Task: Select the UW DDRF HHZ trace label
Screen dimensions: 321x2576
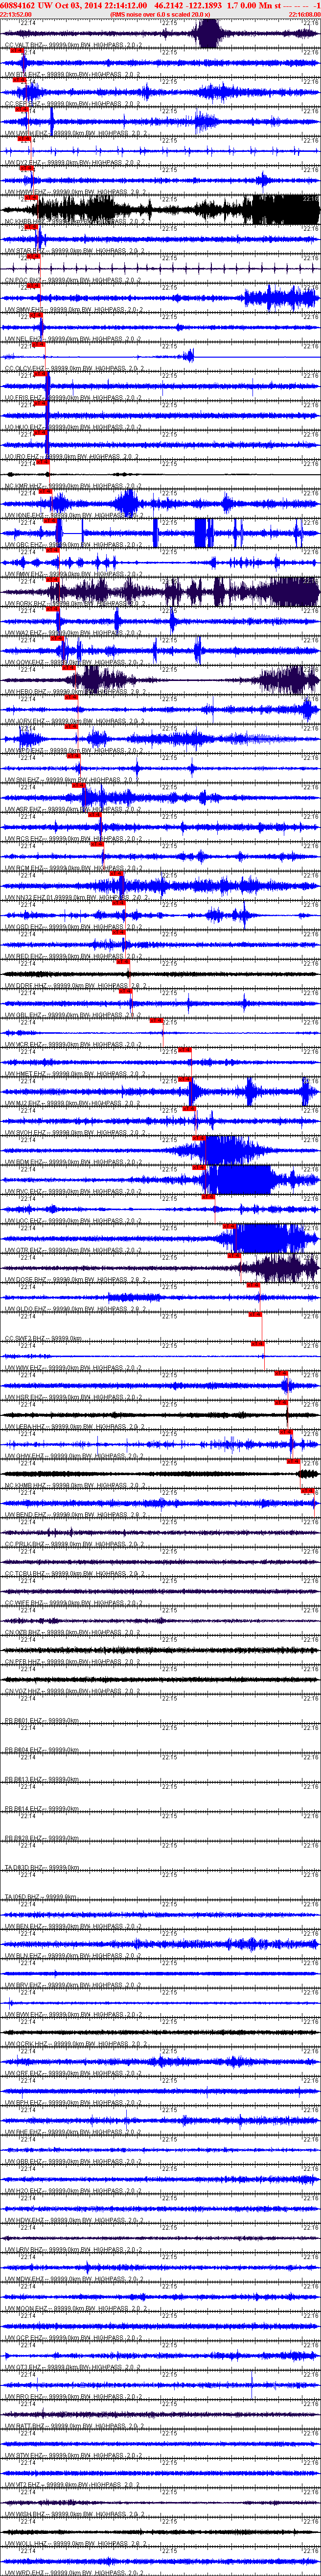Action: pos(26,985)
